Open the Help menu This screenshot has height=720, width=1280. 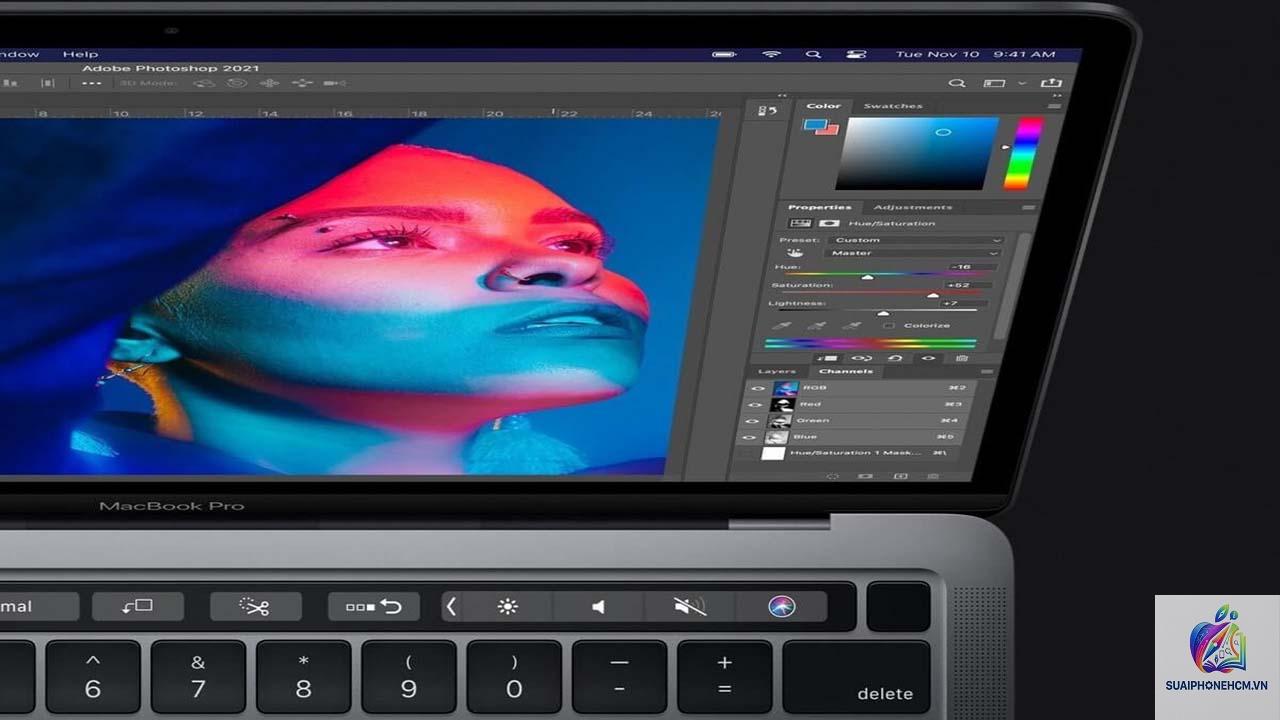click(x=80, y=54)
